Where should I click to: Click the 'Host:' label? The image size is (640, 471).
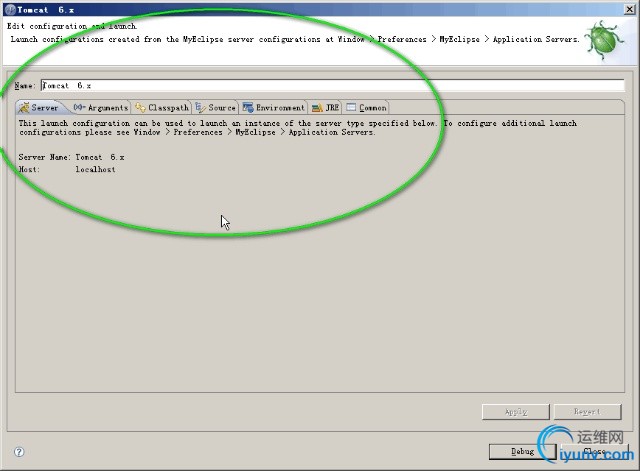pyautogui.click(x=29, y=169)
